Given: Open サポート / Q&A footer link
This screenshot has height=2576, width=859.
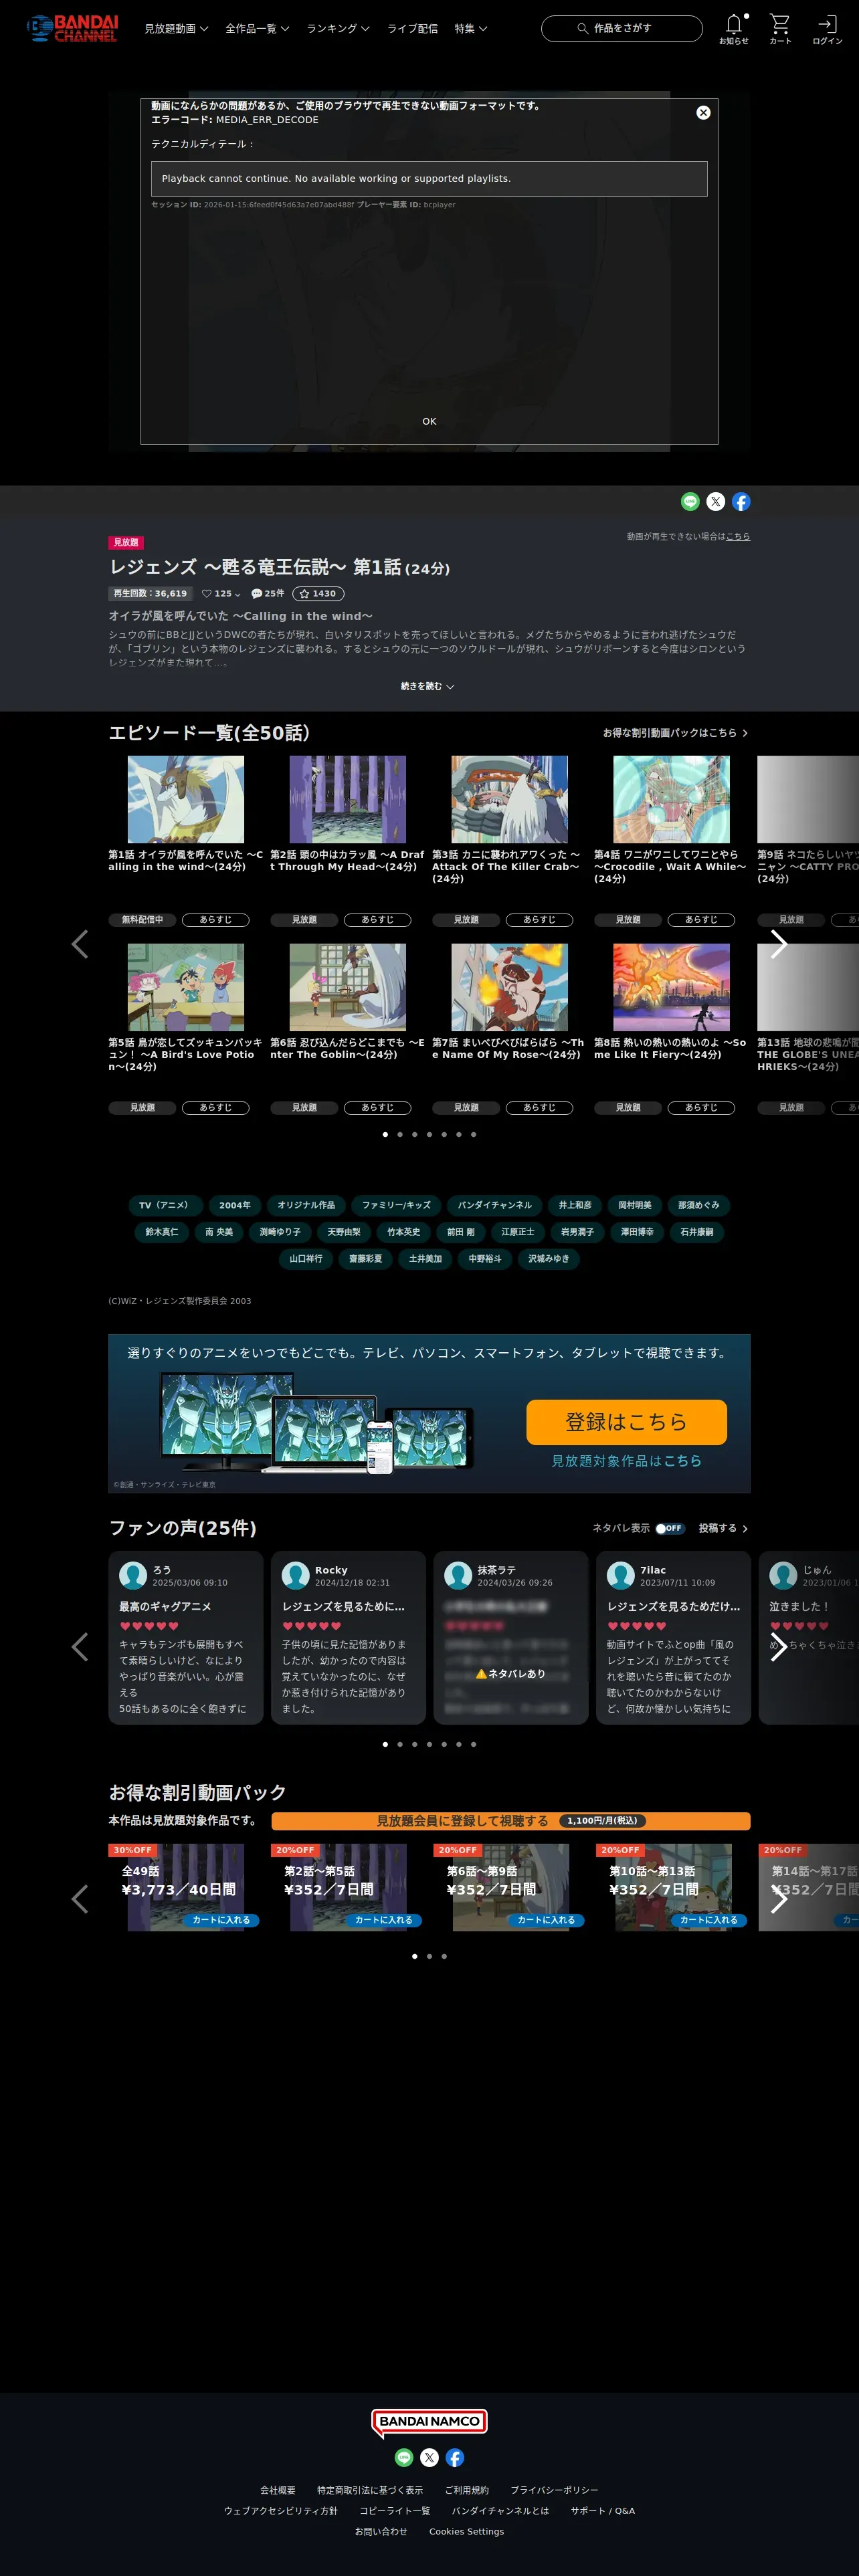Looking at the screenshot, I should [603, 2511].
